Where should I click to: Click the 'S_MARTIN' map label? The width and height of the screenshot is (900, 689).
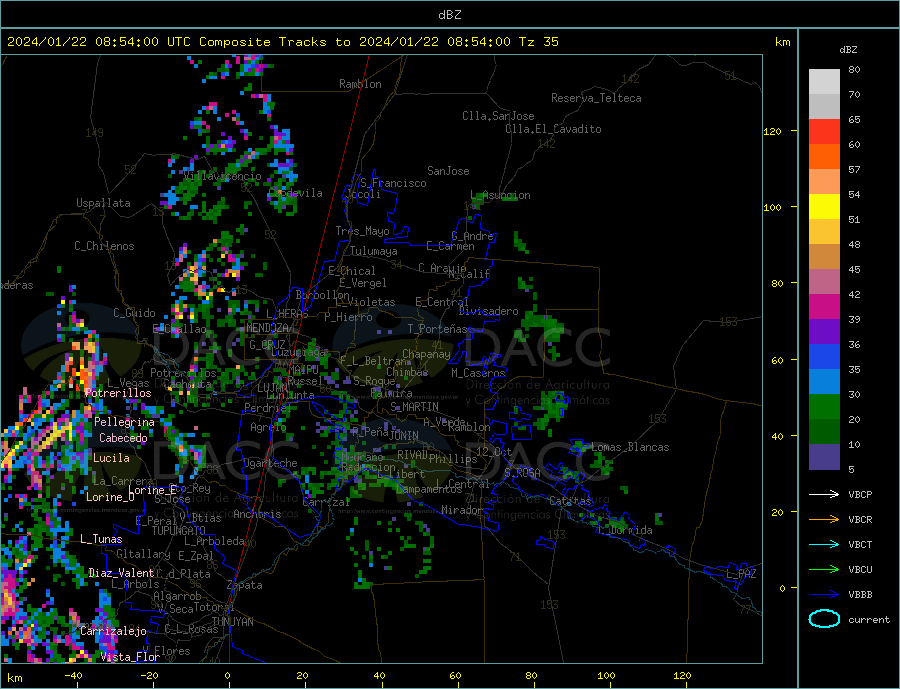click(x=414, y=407)
